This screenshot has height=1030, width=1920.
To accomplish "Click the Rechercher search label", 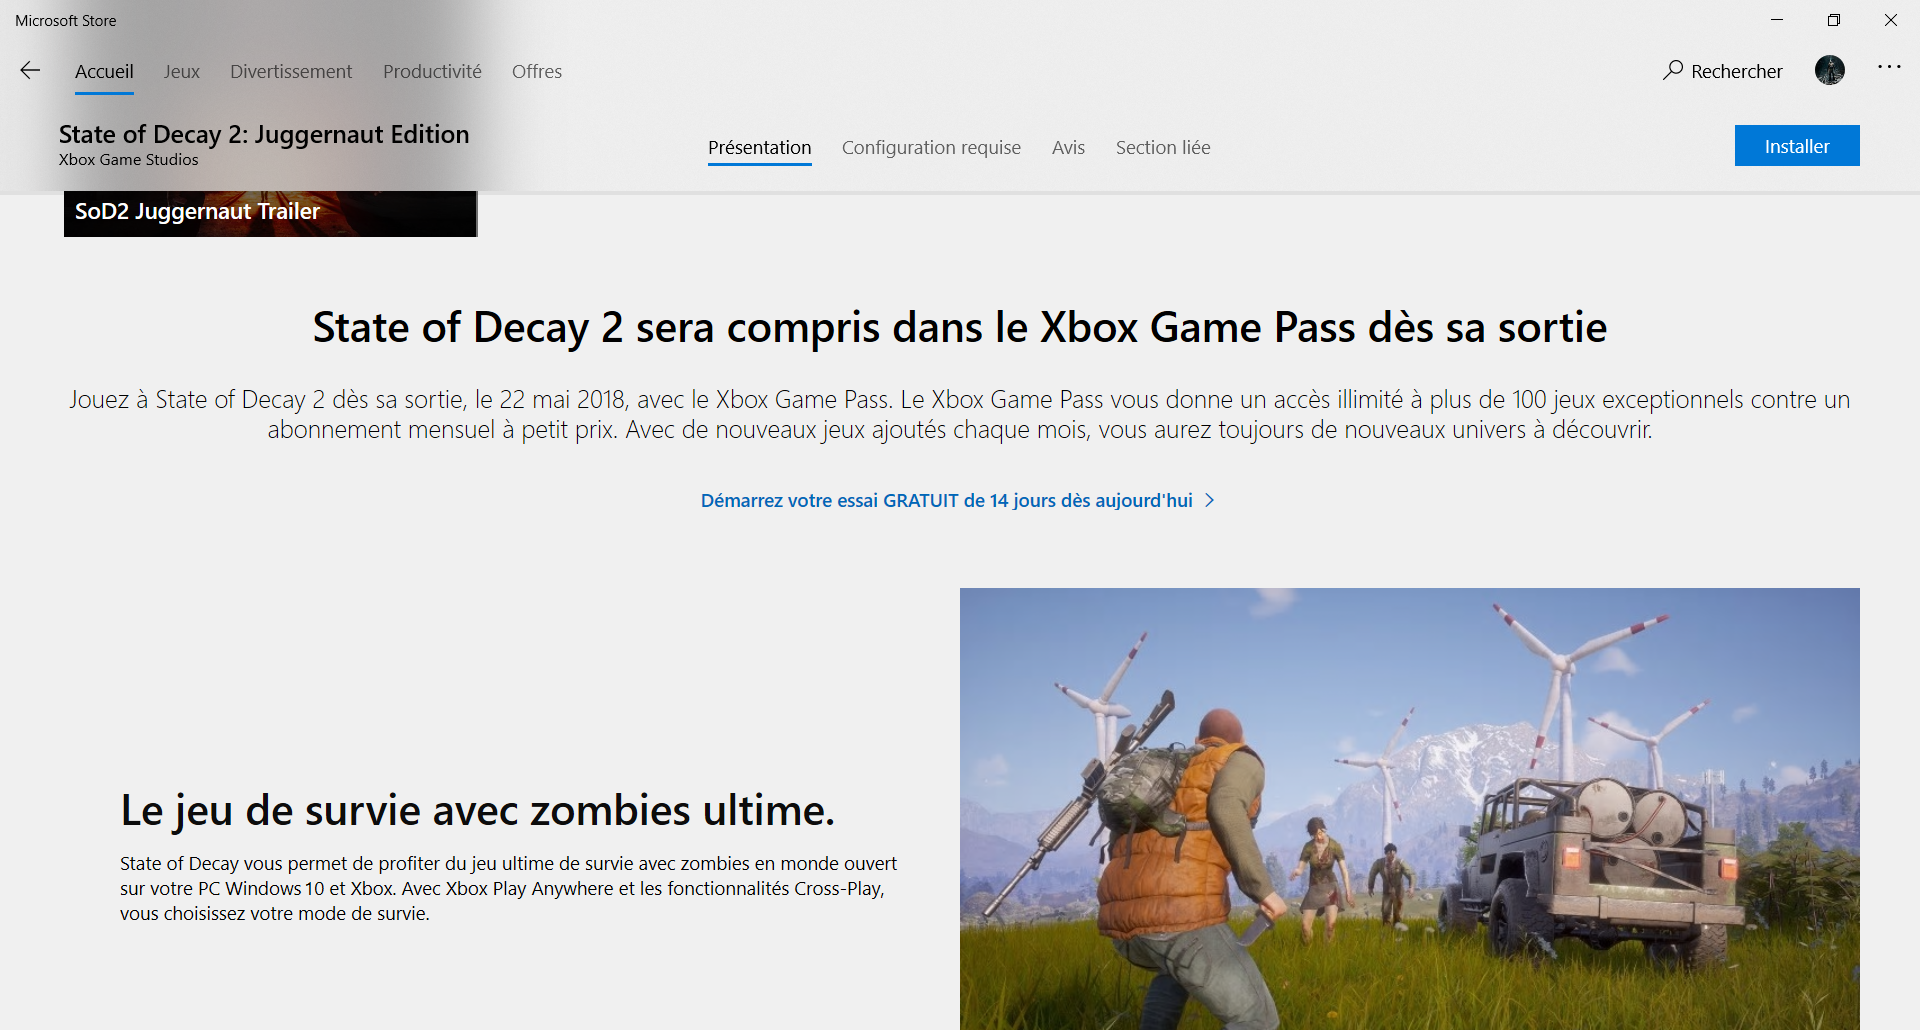I will click(x=1737, y=71).
